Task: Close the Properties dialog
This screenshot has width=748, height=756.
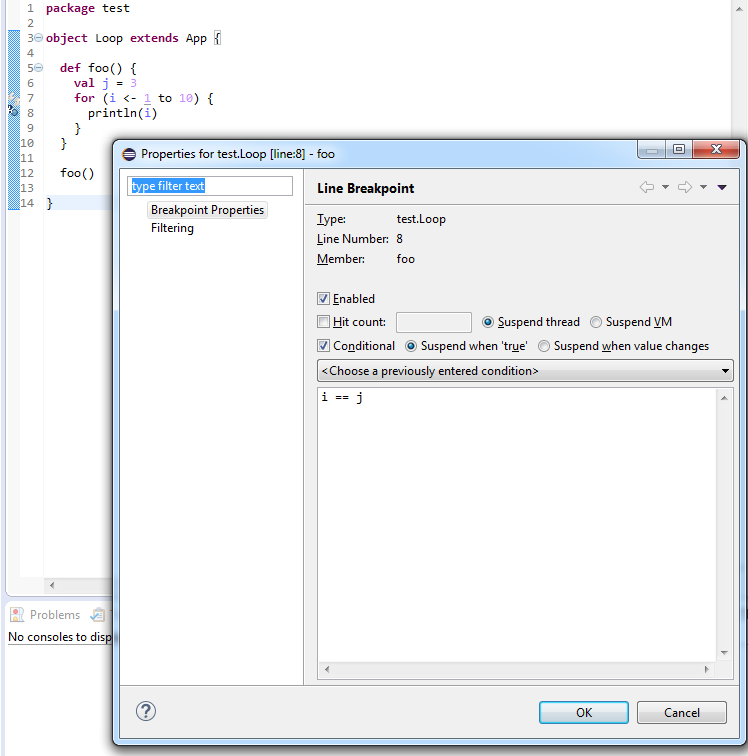Action: pyautogui.click(x=716, y=149)
